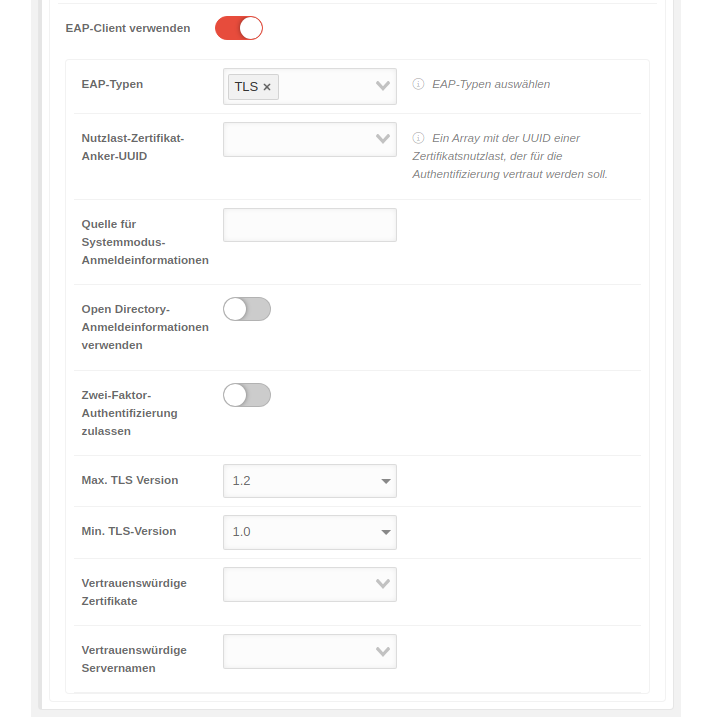Click the info icon beside EAP-Typen auswählen

coord(418,84)
